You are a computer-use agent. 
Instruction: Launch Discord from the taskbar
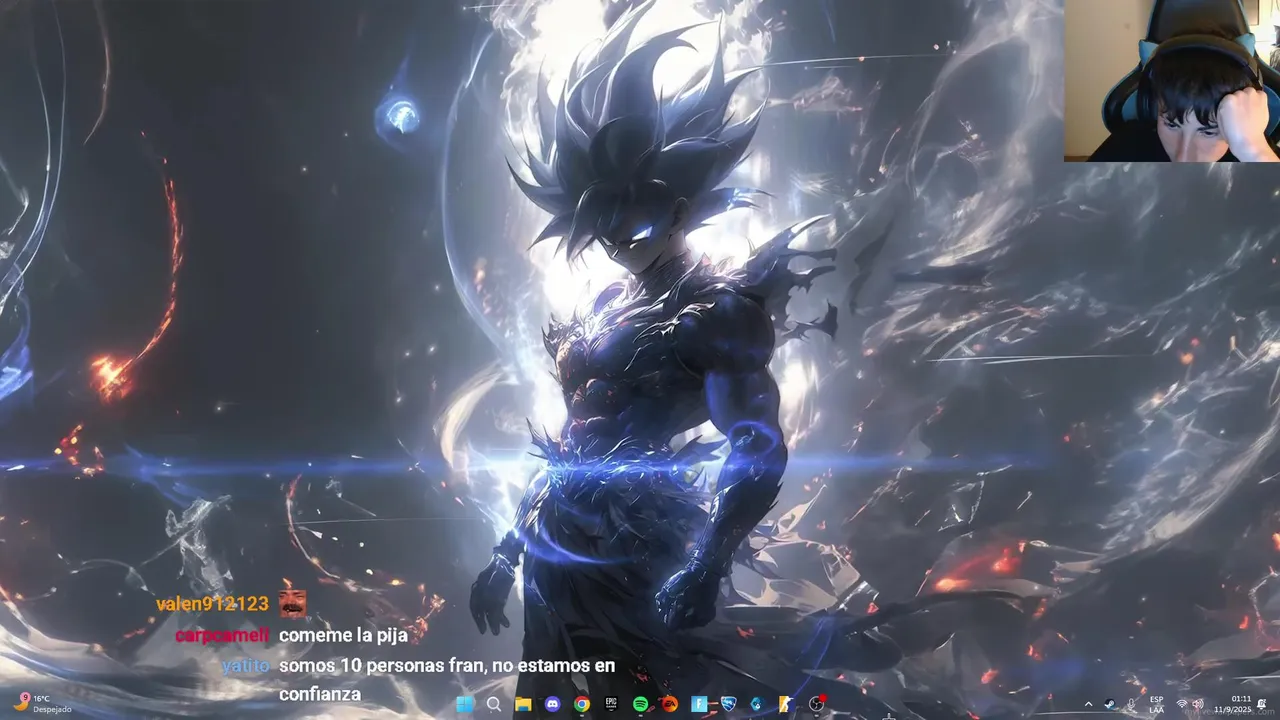click(x=553, y=704)
